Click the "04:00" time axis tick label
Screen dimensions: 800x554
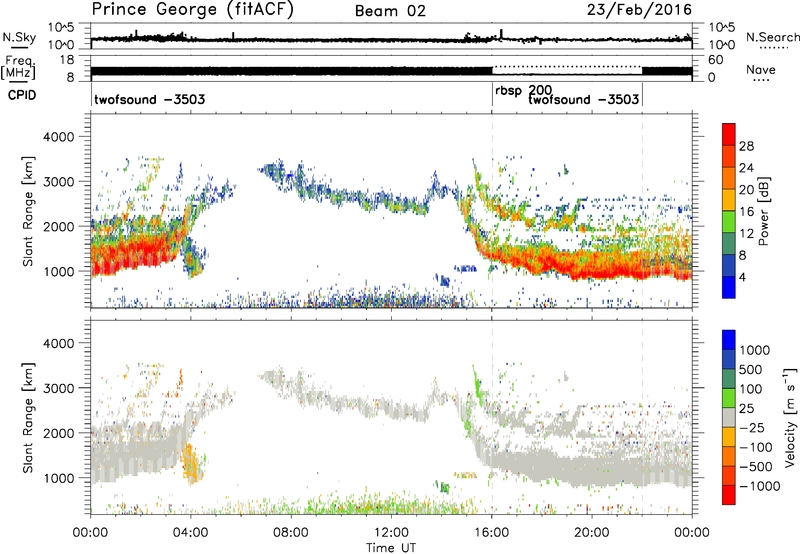tap(190, 533)
